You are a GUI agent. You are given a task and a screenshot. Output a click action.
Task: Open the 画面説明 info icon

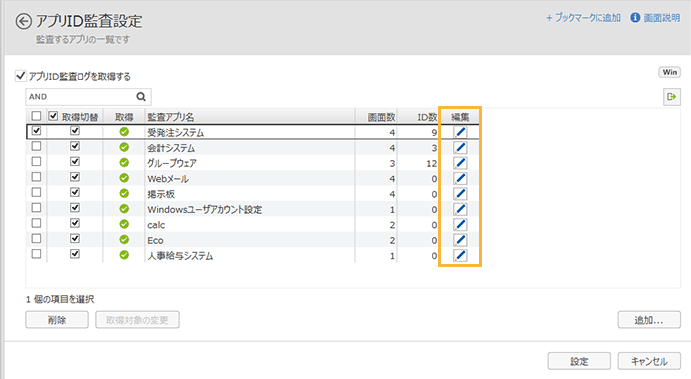[x=635, y=18]
